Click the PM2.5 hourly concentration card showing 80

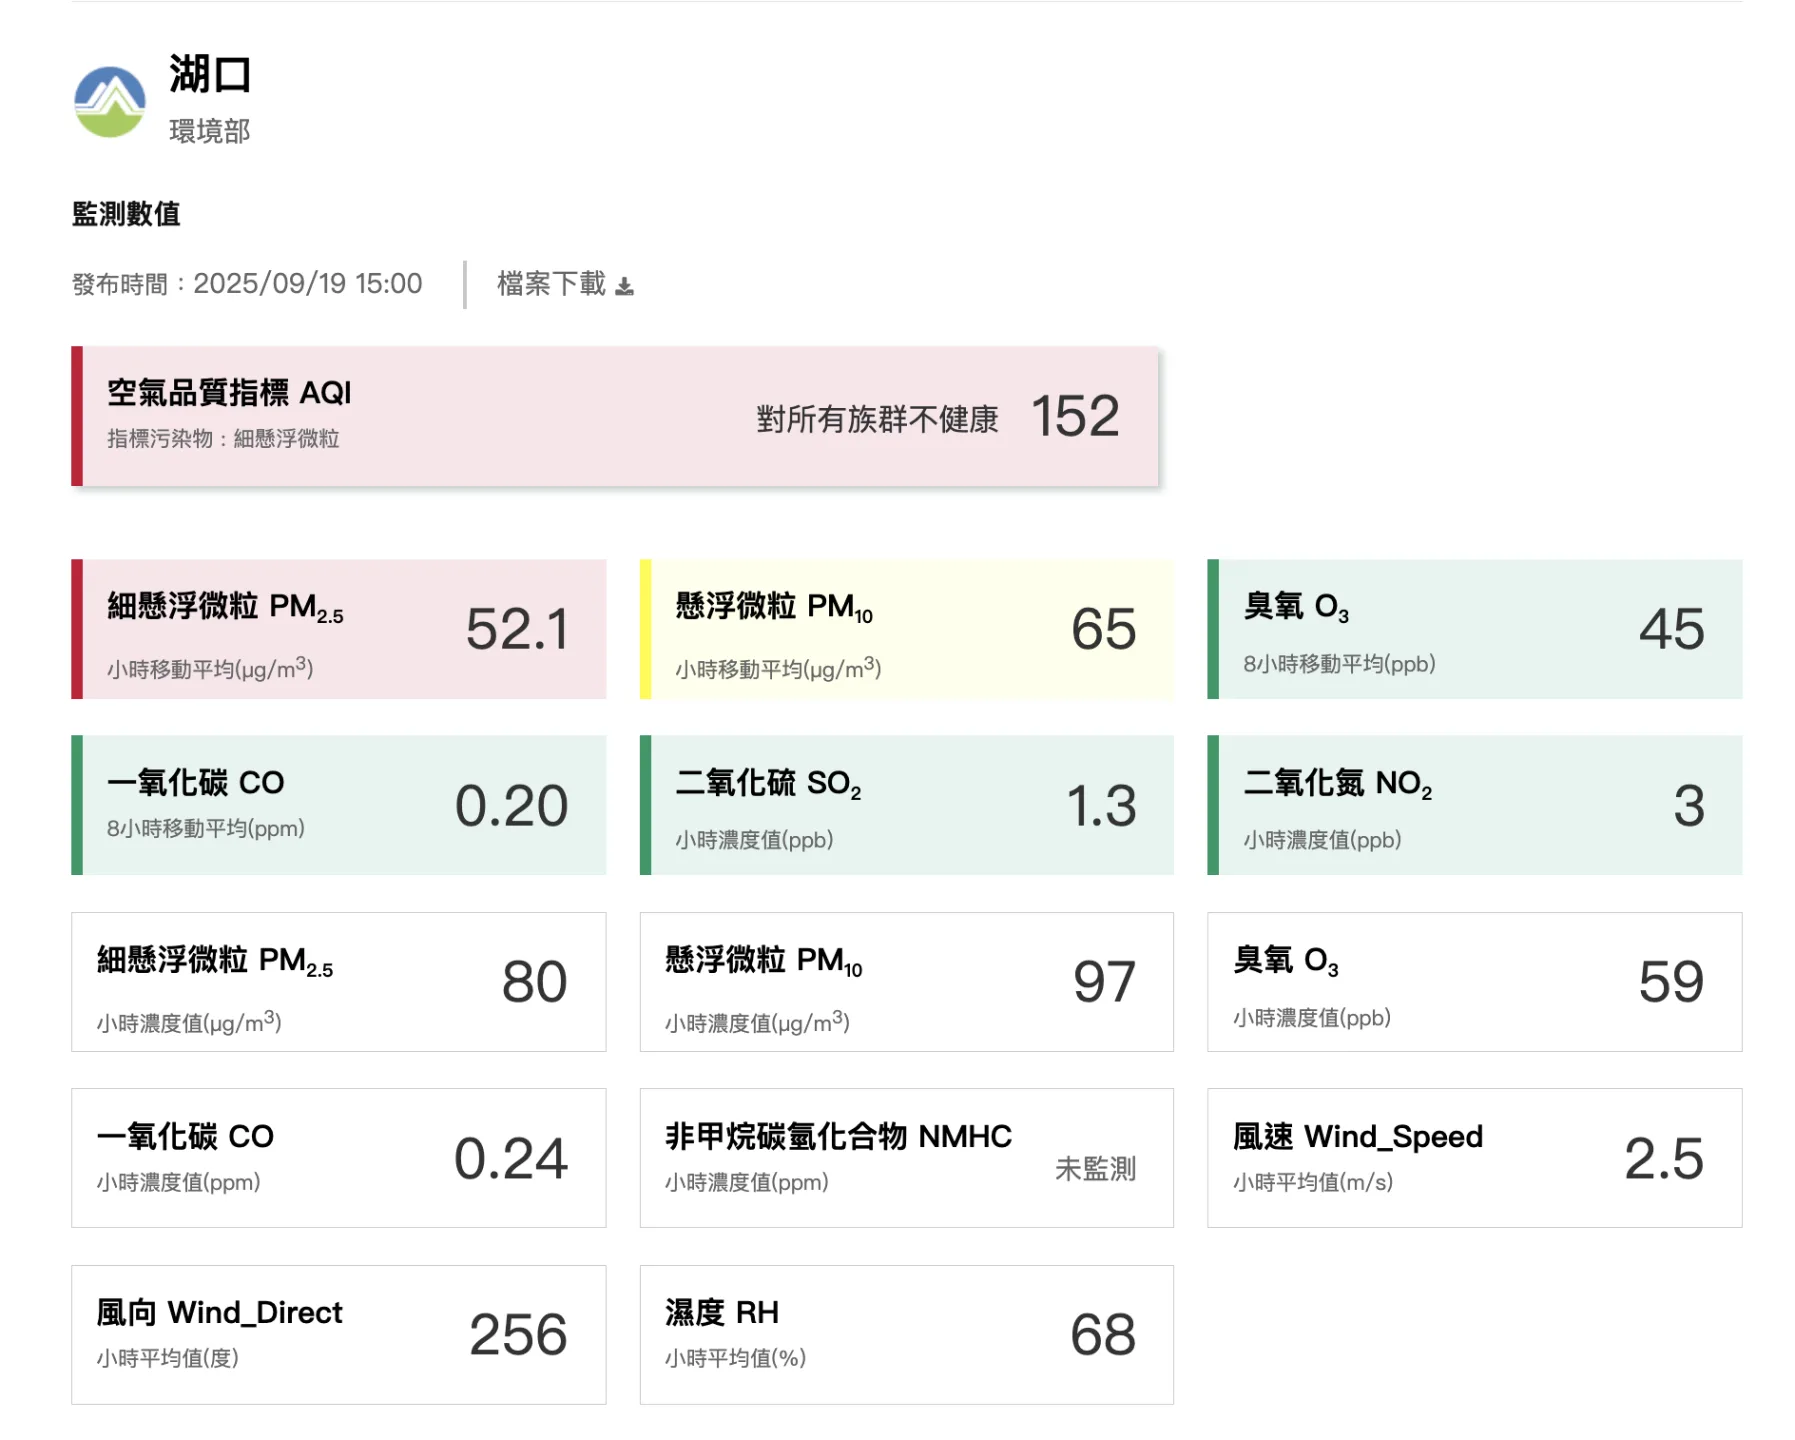click(x=338, y=982)
